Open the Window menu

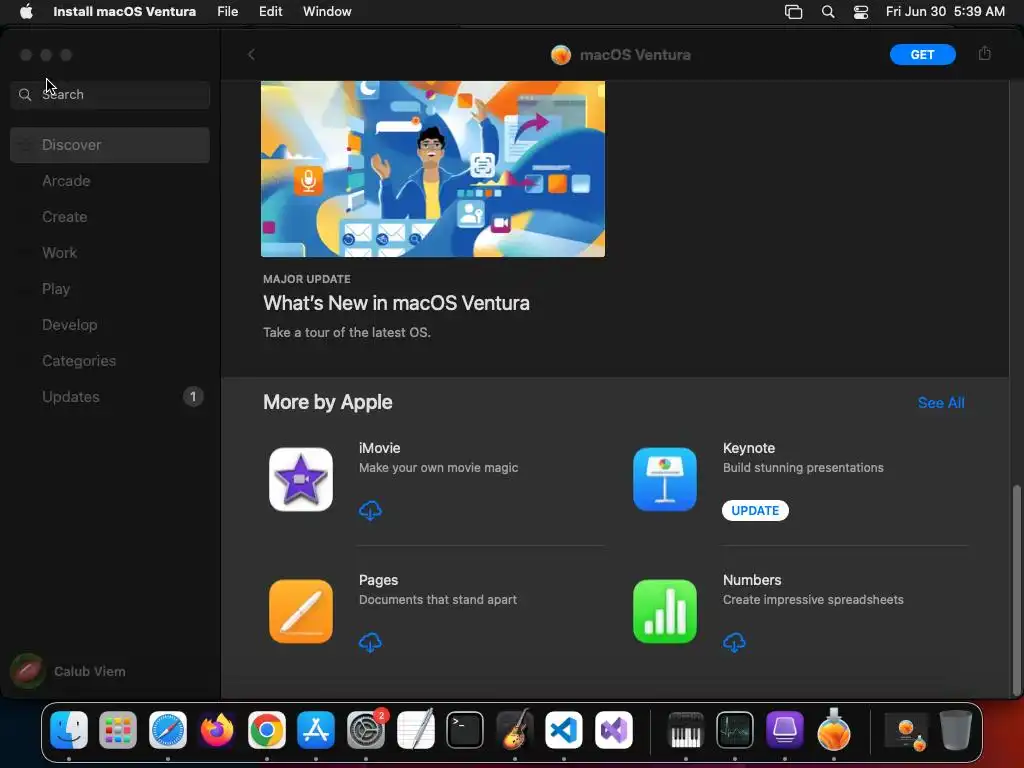click(327, 11)
